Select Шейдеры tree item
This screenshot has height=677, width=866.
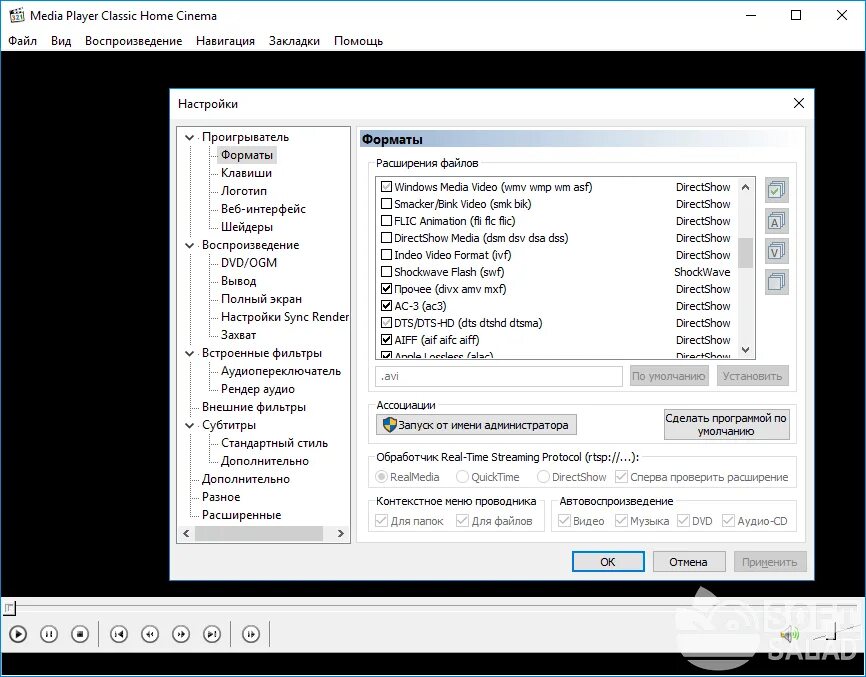click(247, 227)
